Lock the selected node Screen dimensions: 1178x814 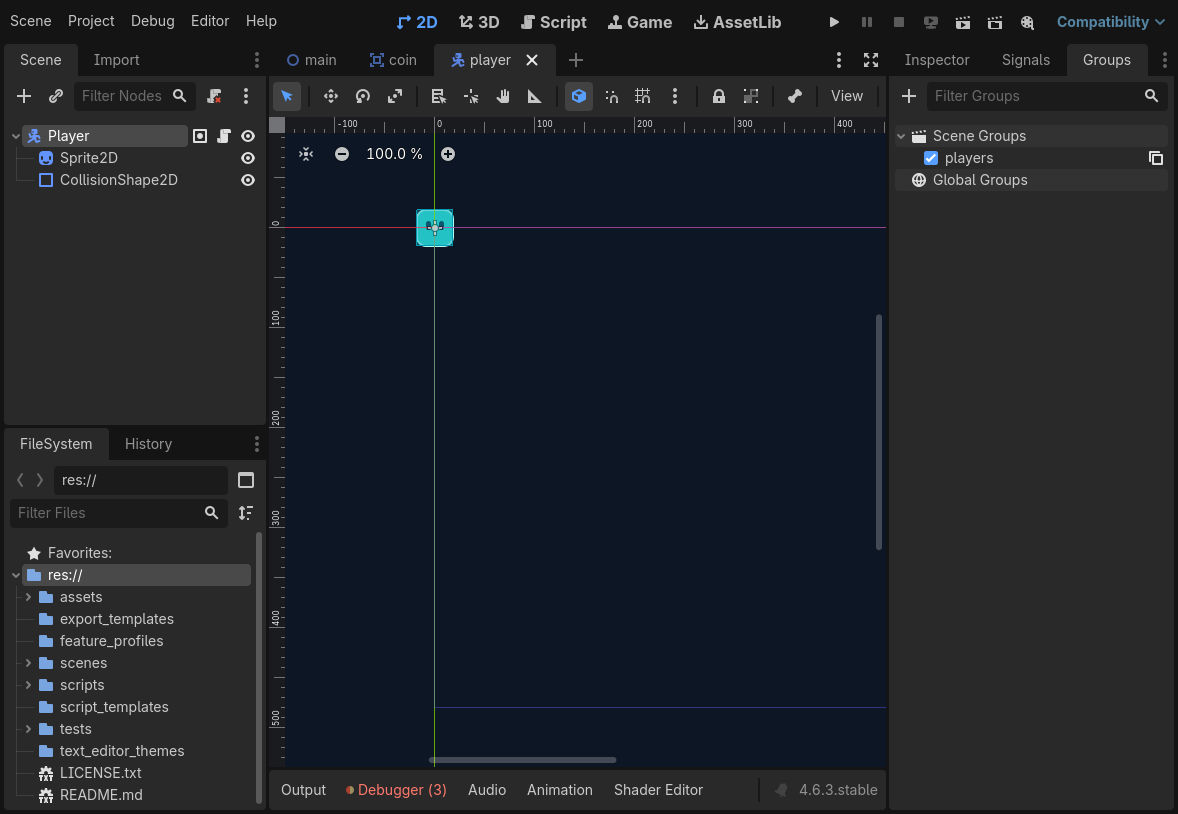718,96
